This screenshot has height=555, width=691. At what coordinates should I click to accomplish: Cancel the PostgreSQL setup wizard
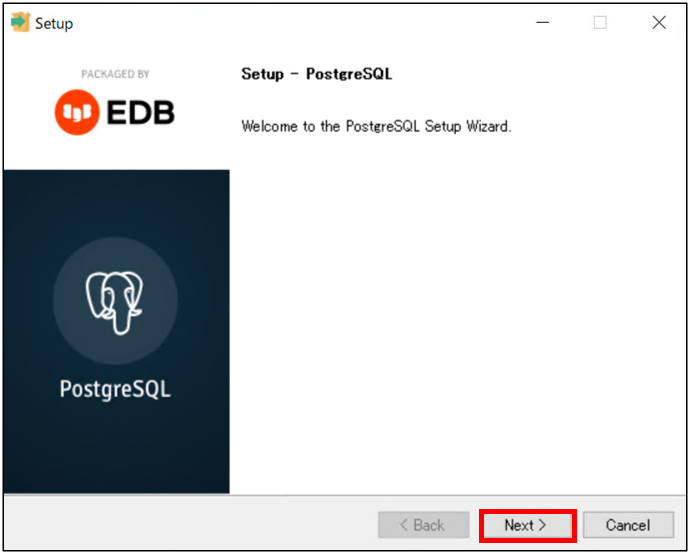pos(628,525)
